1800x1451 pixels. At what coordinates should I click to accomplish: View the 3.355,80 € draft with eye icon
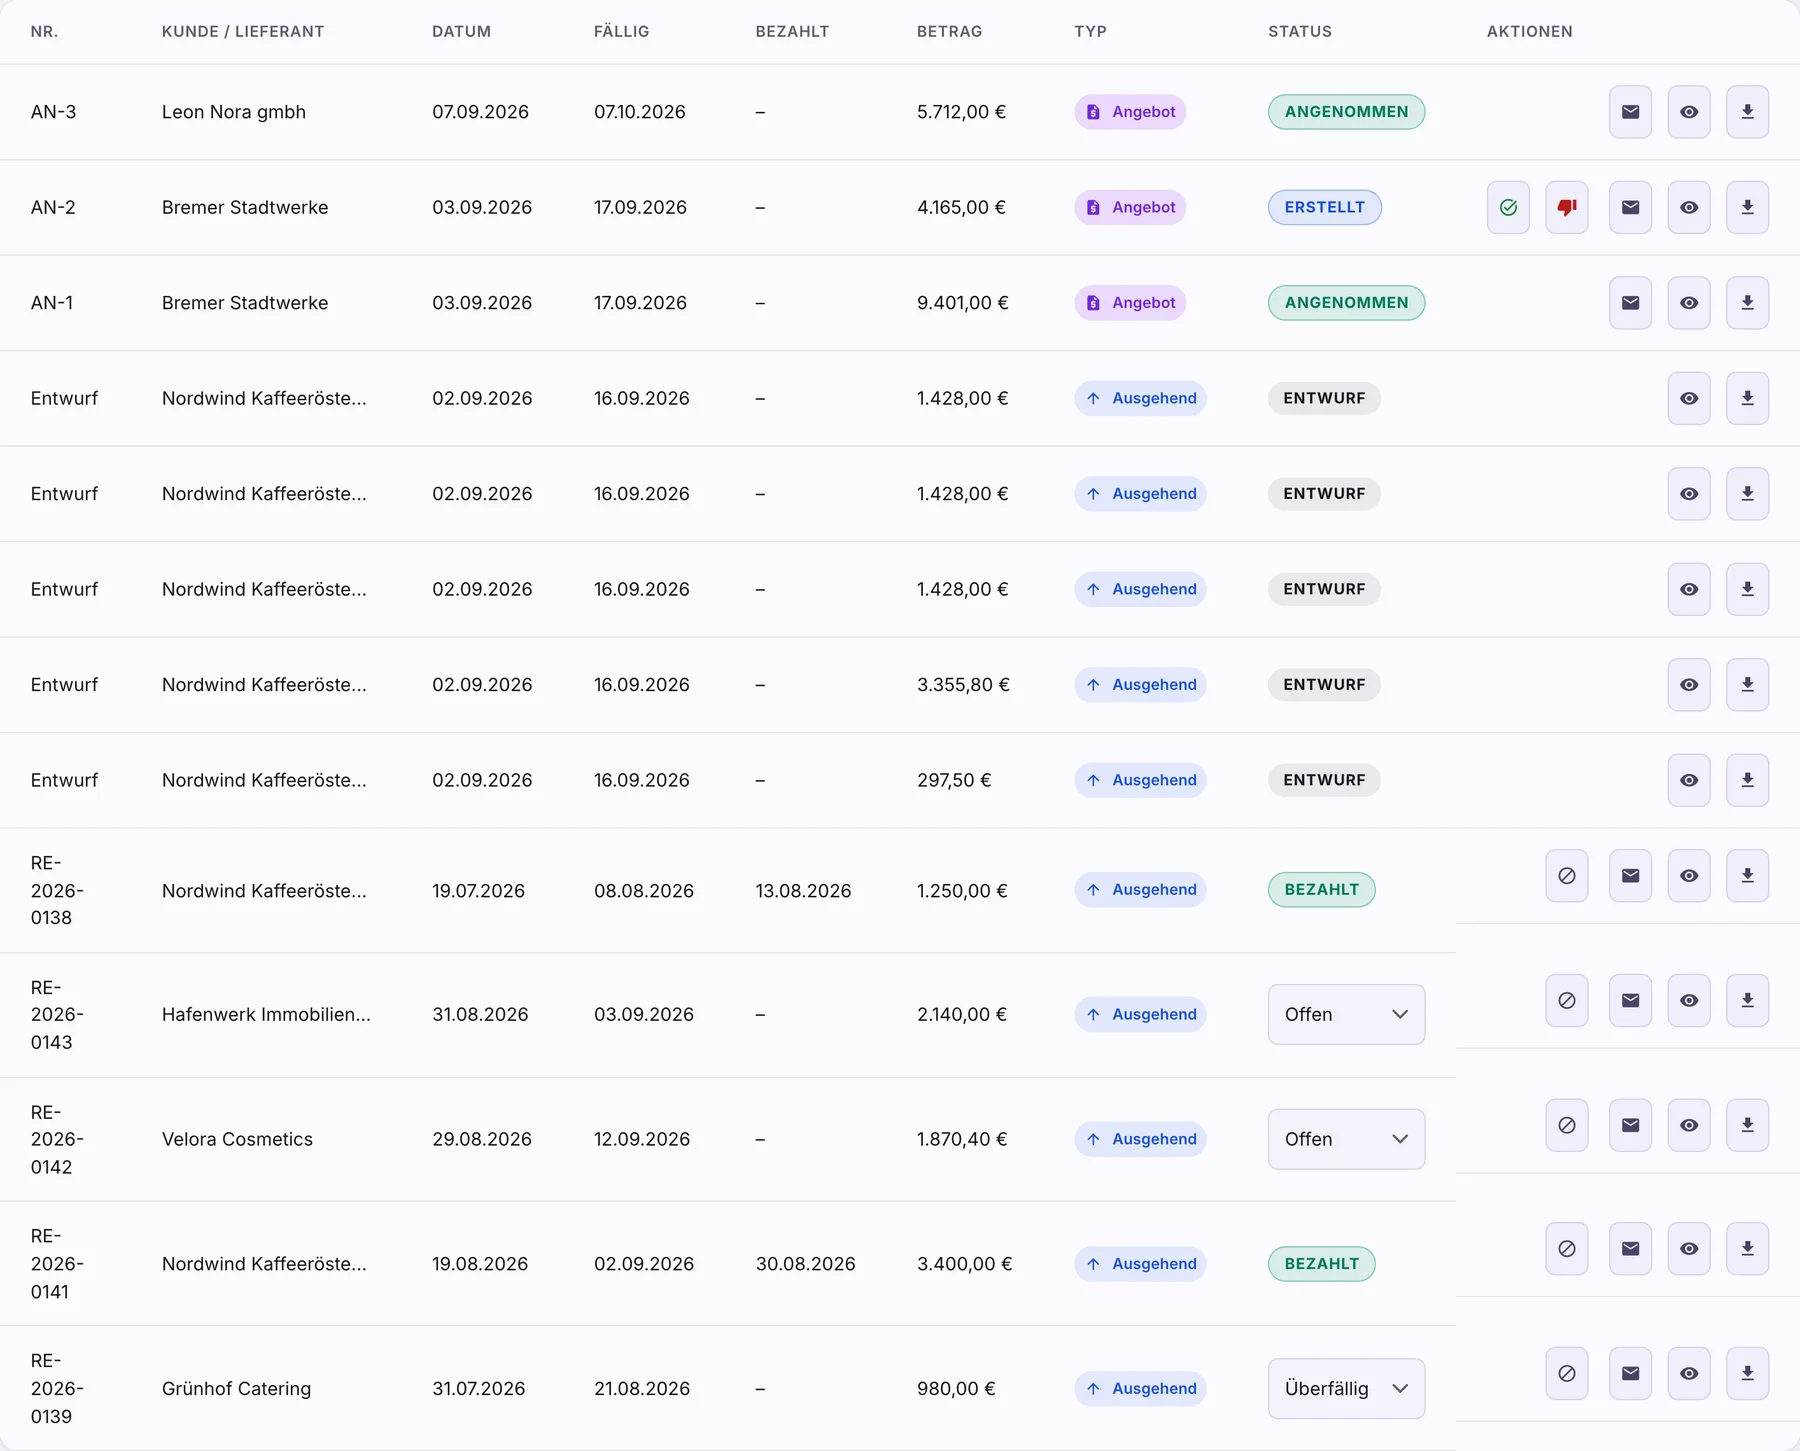coord(1689,685)
